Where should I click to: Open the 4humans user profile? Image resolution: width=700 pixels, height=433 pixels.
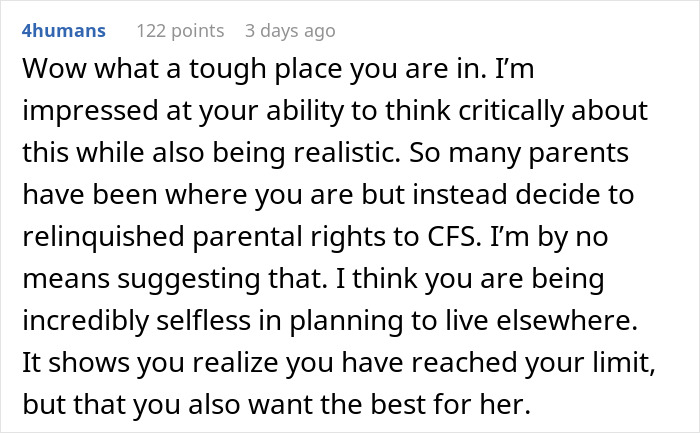pyautogui.click(x=63, y=31)
